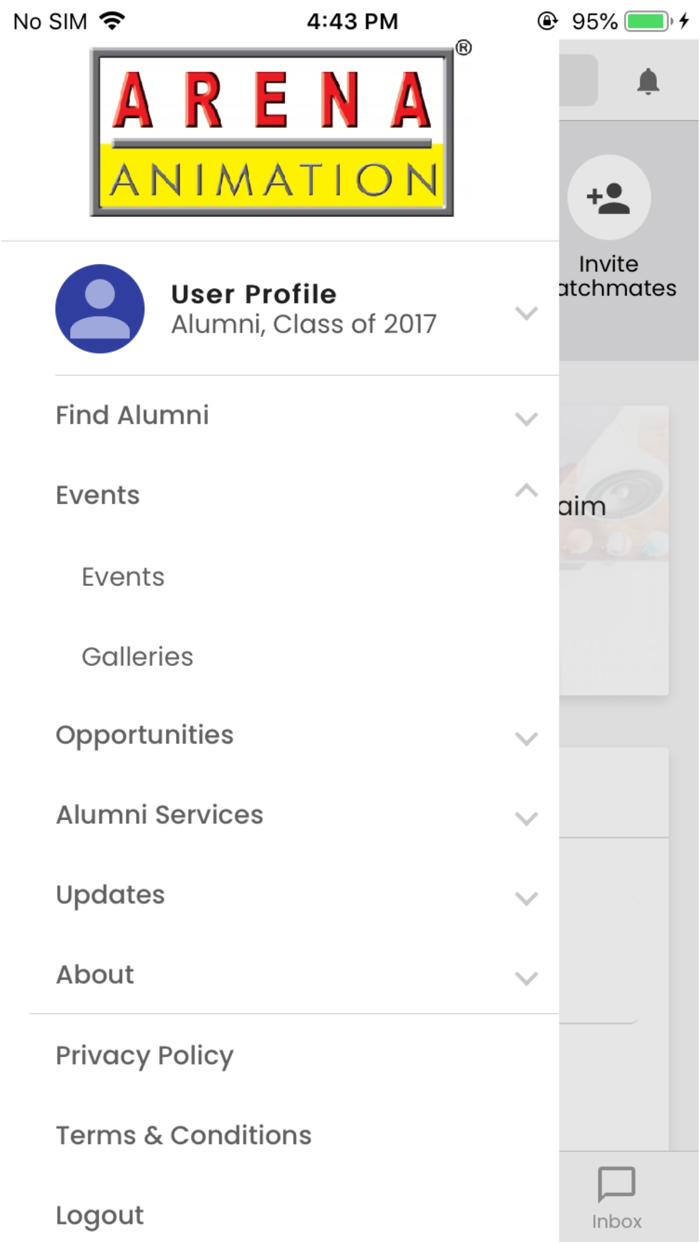
Task: Tap Logout at the bottom
Action: (x=100, y=1214)
